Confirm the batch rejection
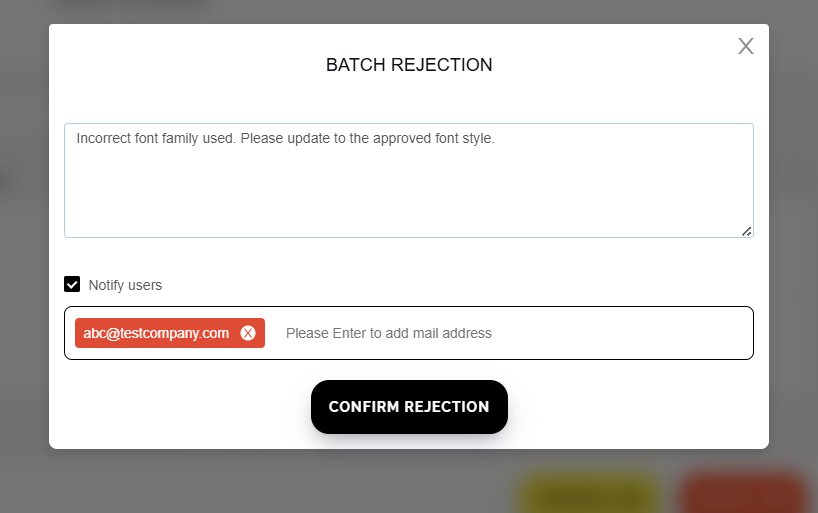818x513 pixels. click(x=409, y=407)
